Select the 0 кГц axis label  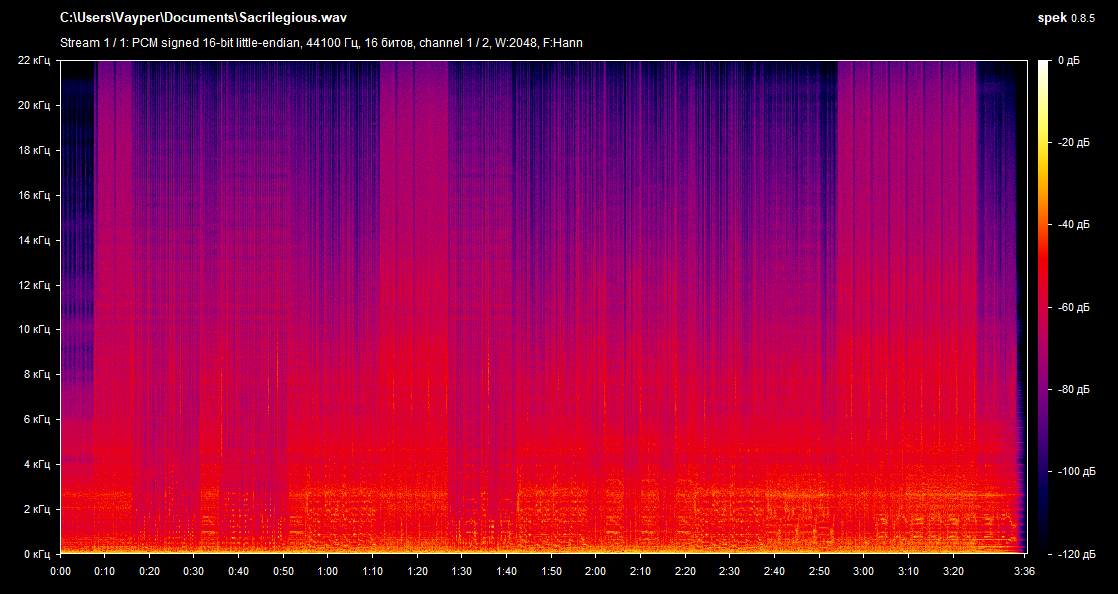point(36,554)
